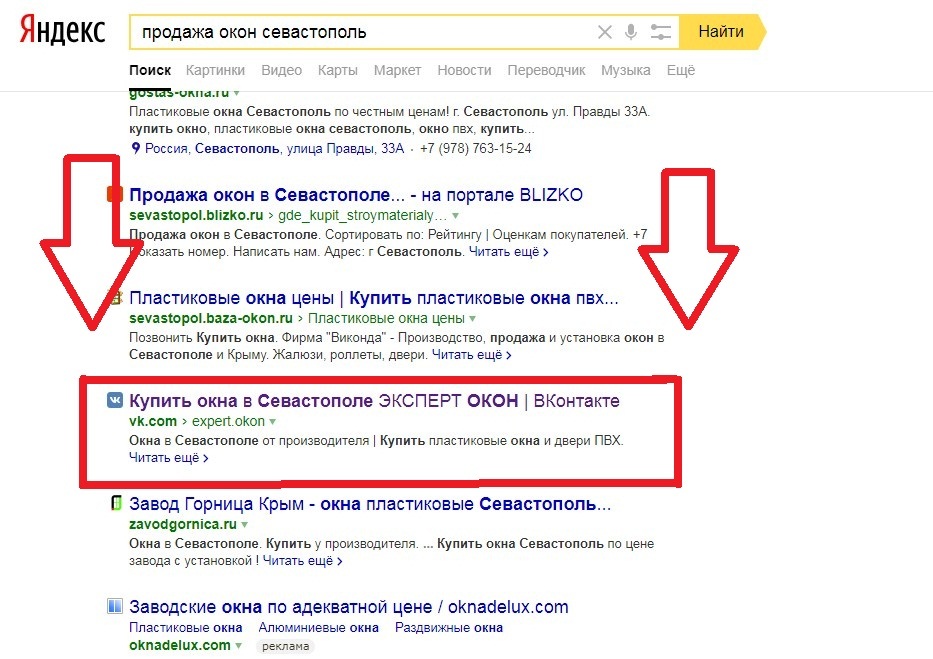Open the Карты tab
Viewport: 933px width, 659px height.
coord(337,70)
